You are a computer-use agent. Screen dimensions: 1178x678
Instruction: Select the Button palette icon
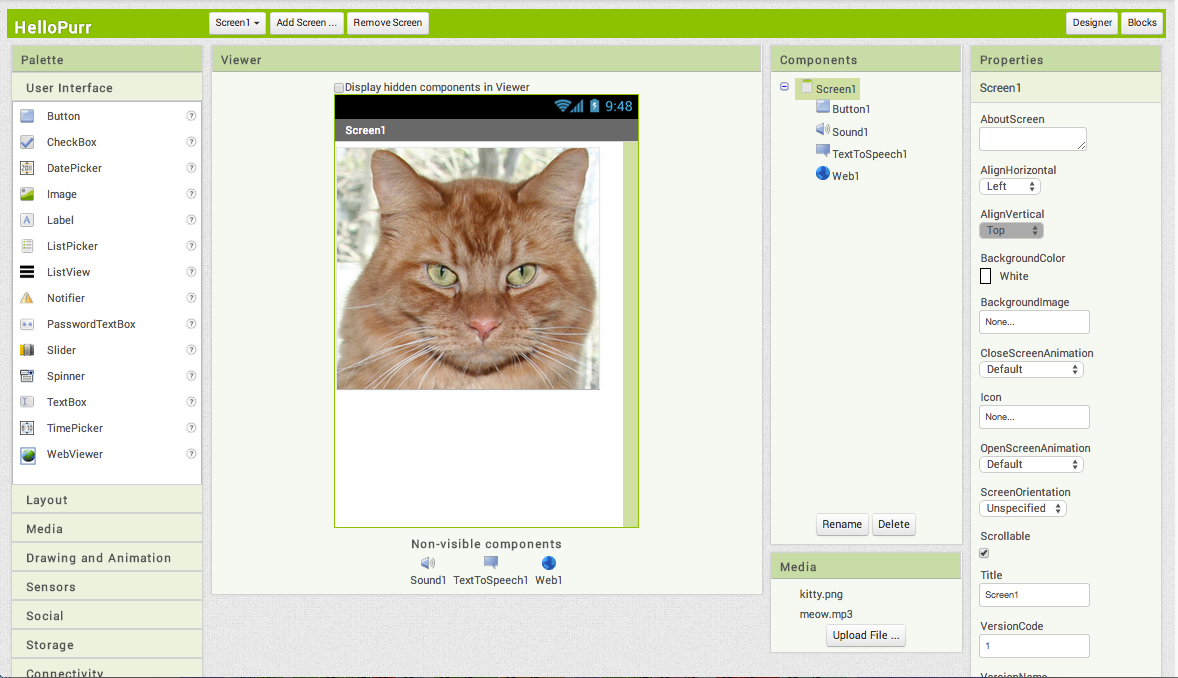click(x=27, y=116)
